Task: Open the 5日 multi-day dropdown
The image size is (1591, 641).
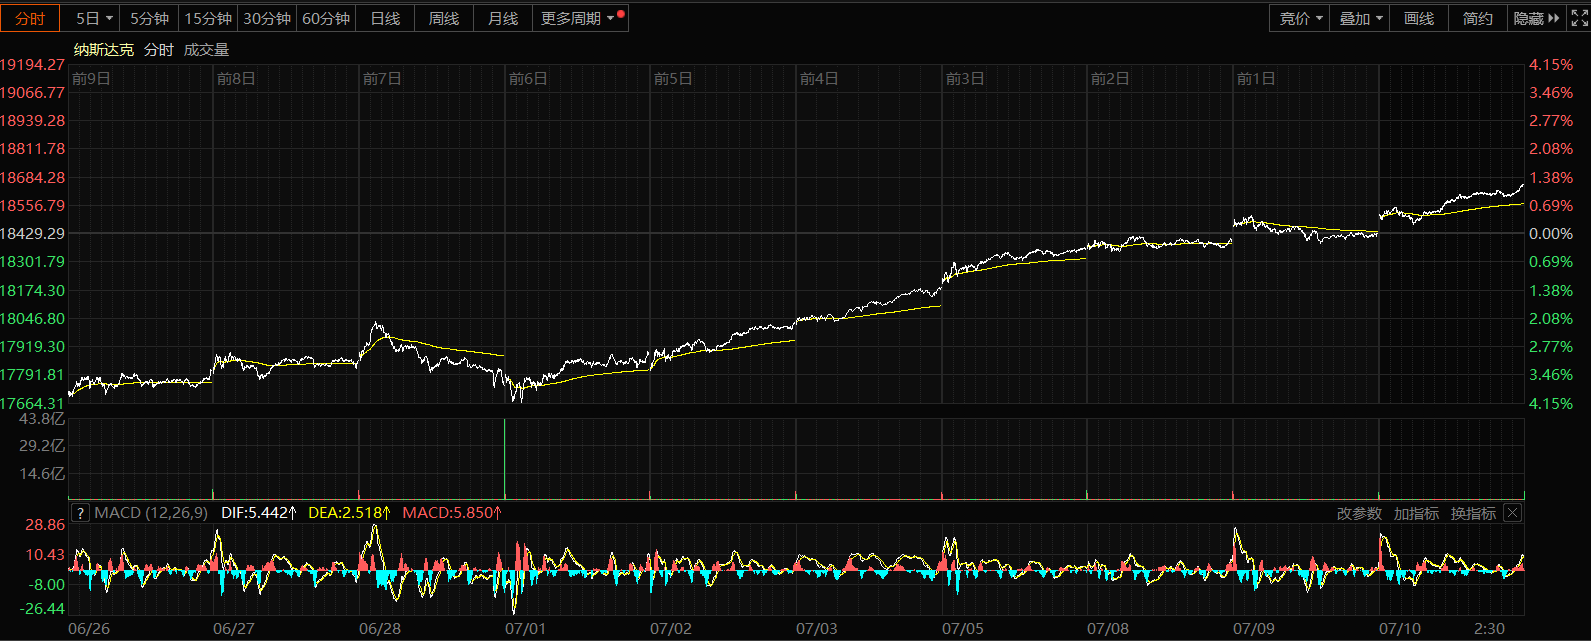Action: (94, 18)
